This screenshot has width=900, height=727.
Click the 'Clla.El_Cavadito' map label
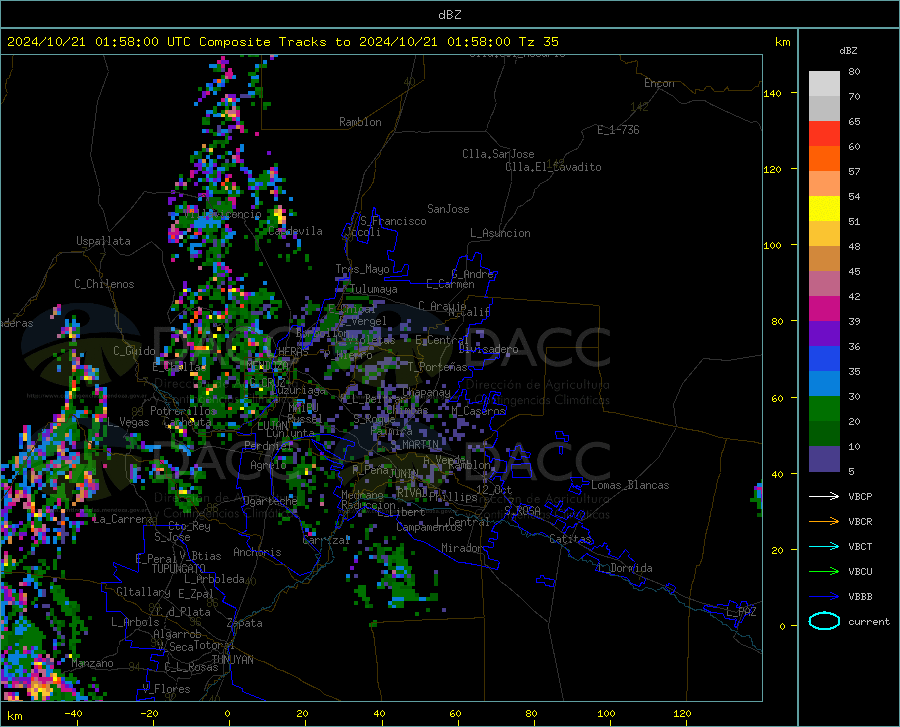coord(553,167)
